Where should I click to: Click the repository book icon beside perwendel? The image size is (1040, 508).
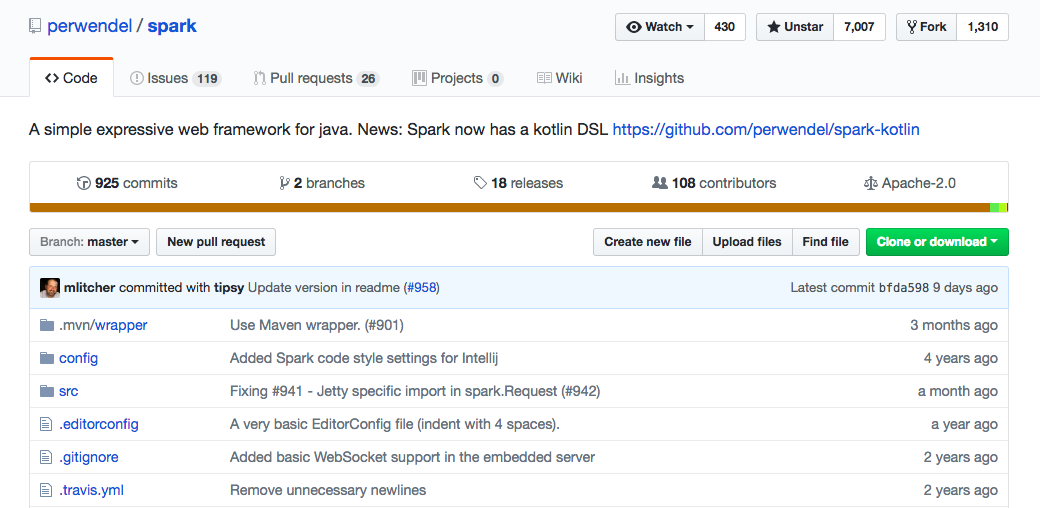pyautogui.click(x=34, y=27)
